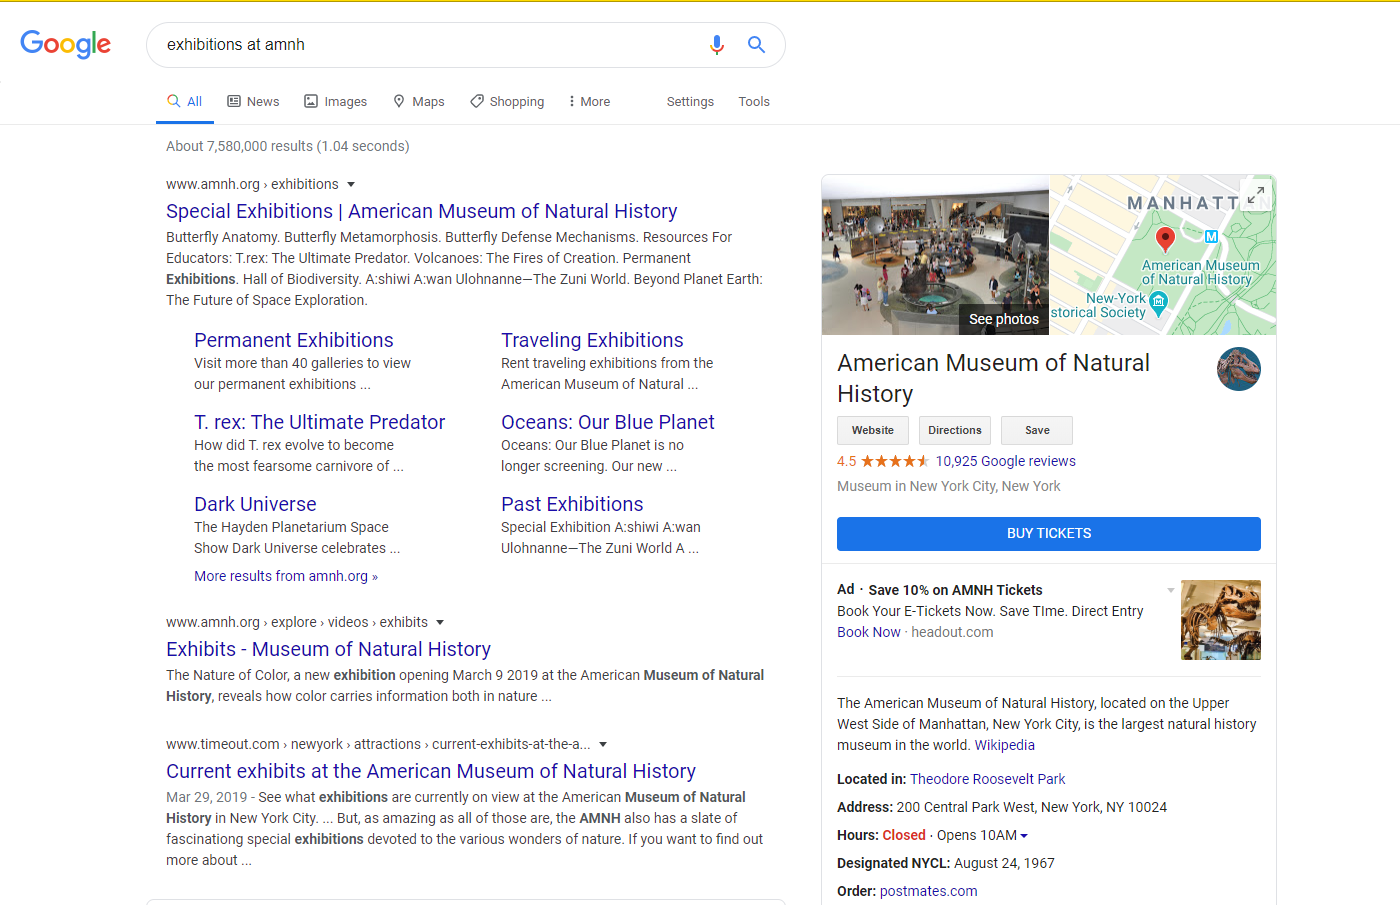Open Theodore Roosevelt Park link
This screenshot has width=1400, height=905.
988,779
